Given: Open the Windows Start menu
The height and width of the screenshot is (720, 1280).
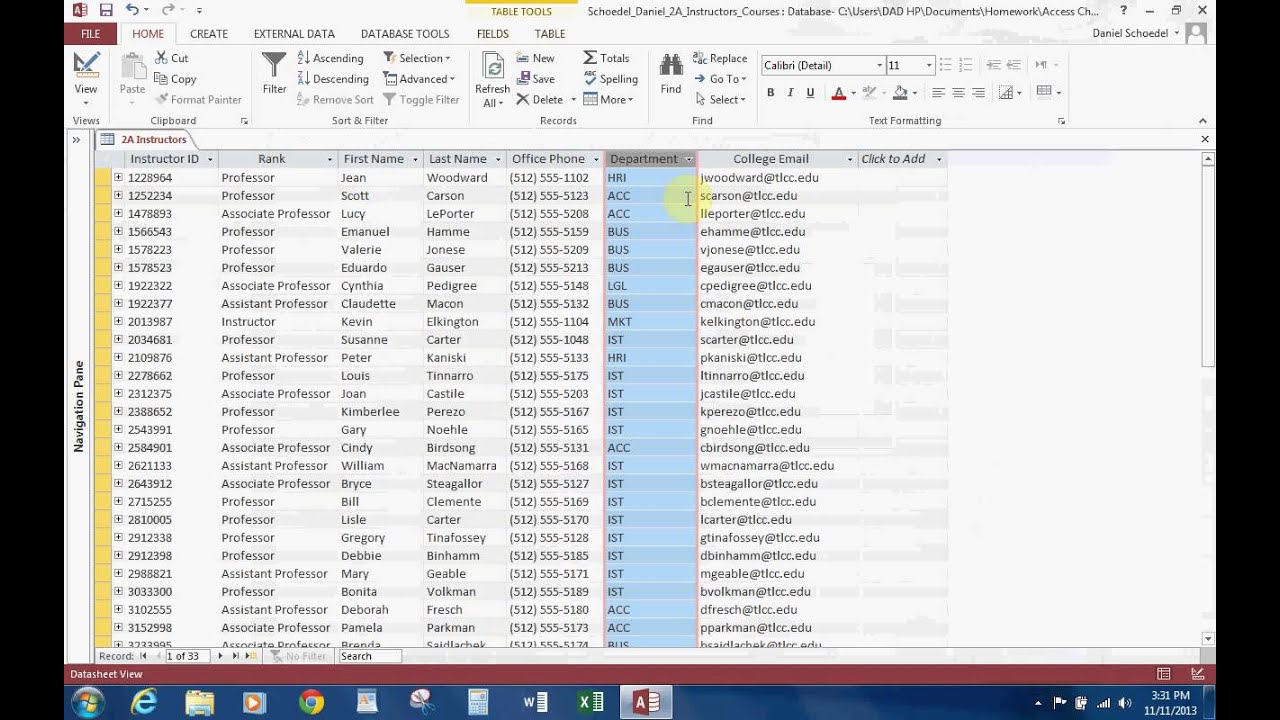Looking at the screenshot, I should point(87,703).
